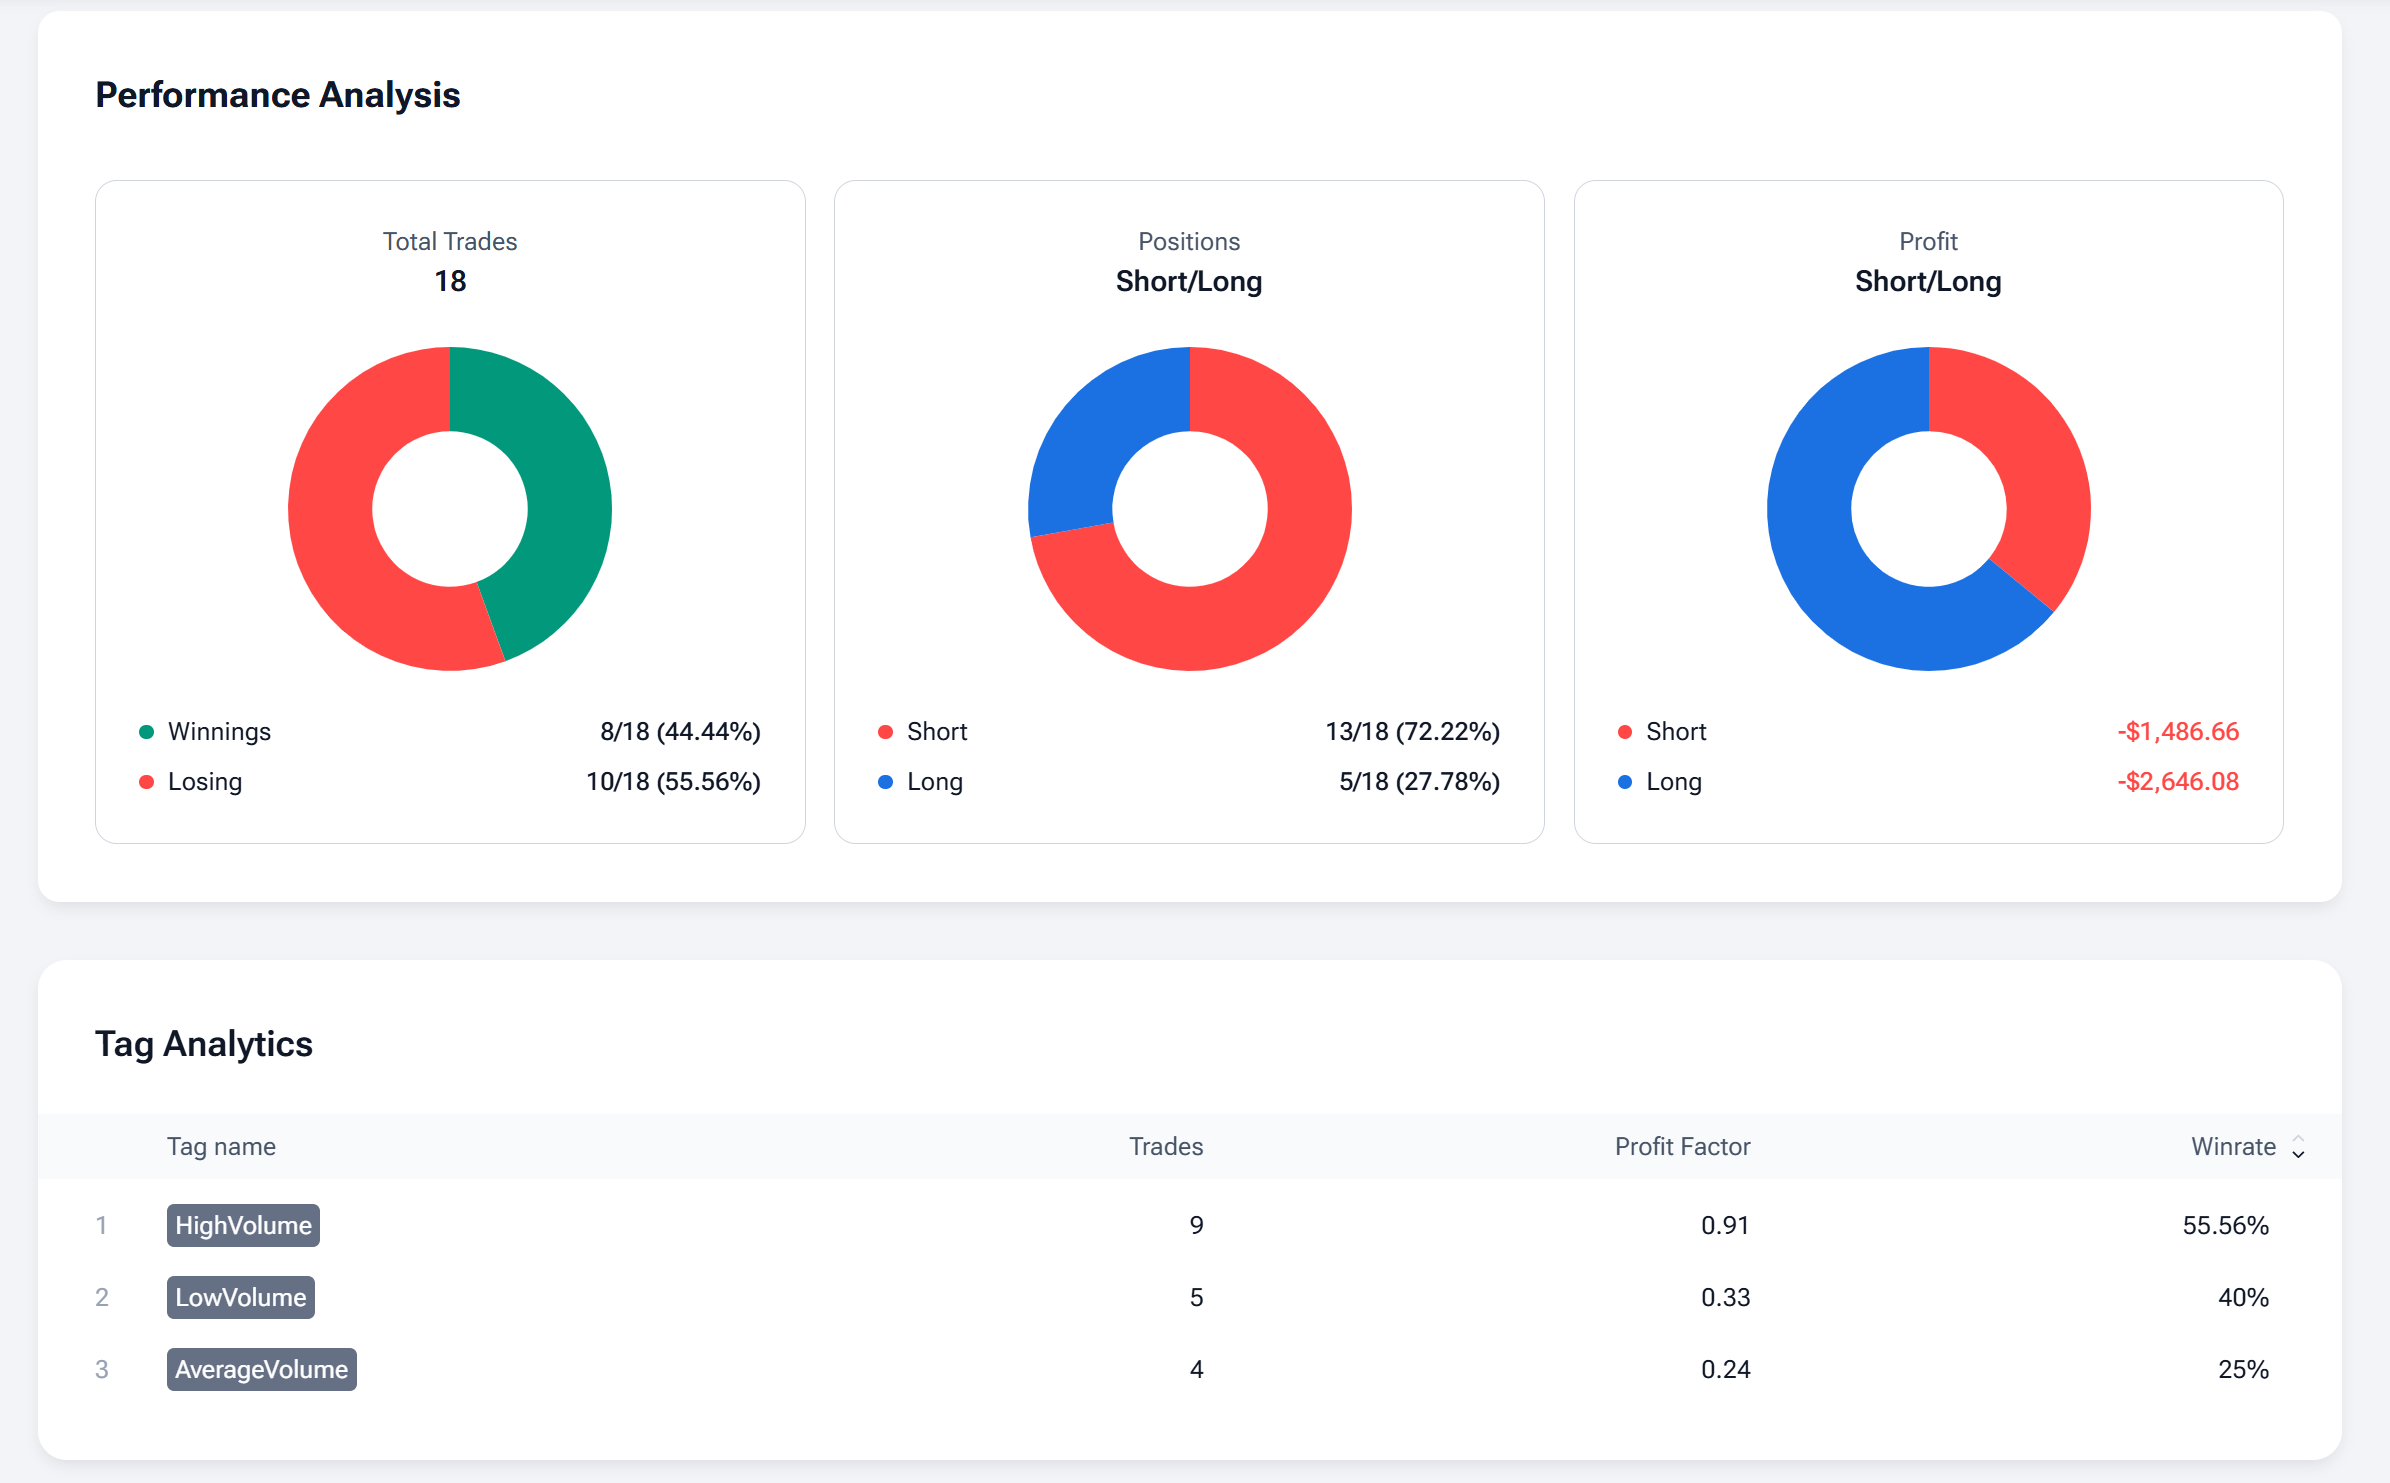The height and width of the screenshot is (1483, 2390).
Task: Click the 25% winrate for AverageVolume
Action: pyautogui.click(x=2243, y=1369)
